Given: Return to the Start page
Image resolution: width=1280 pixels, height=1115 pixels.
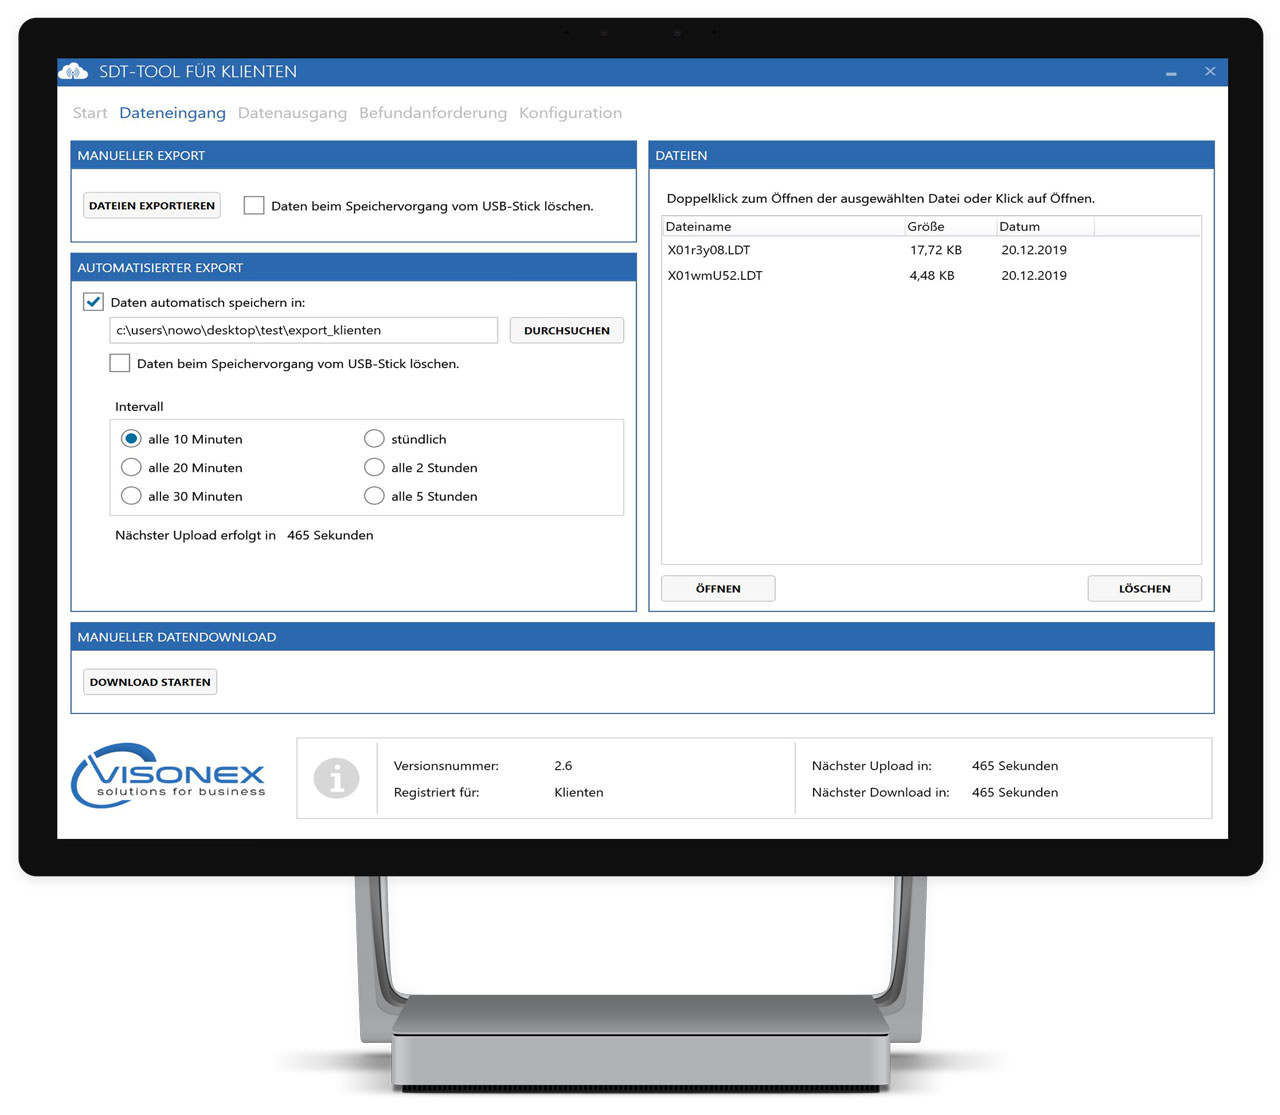Looking at the screenshot, I should 89,113.
